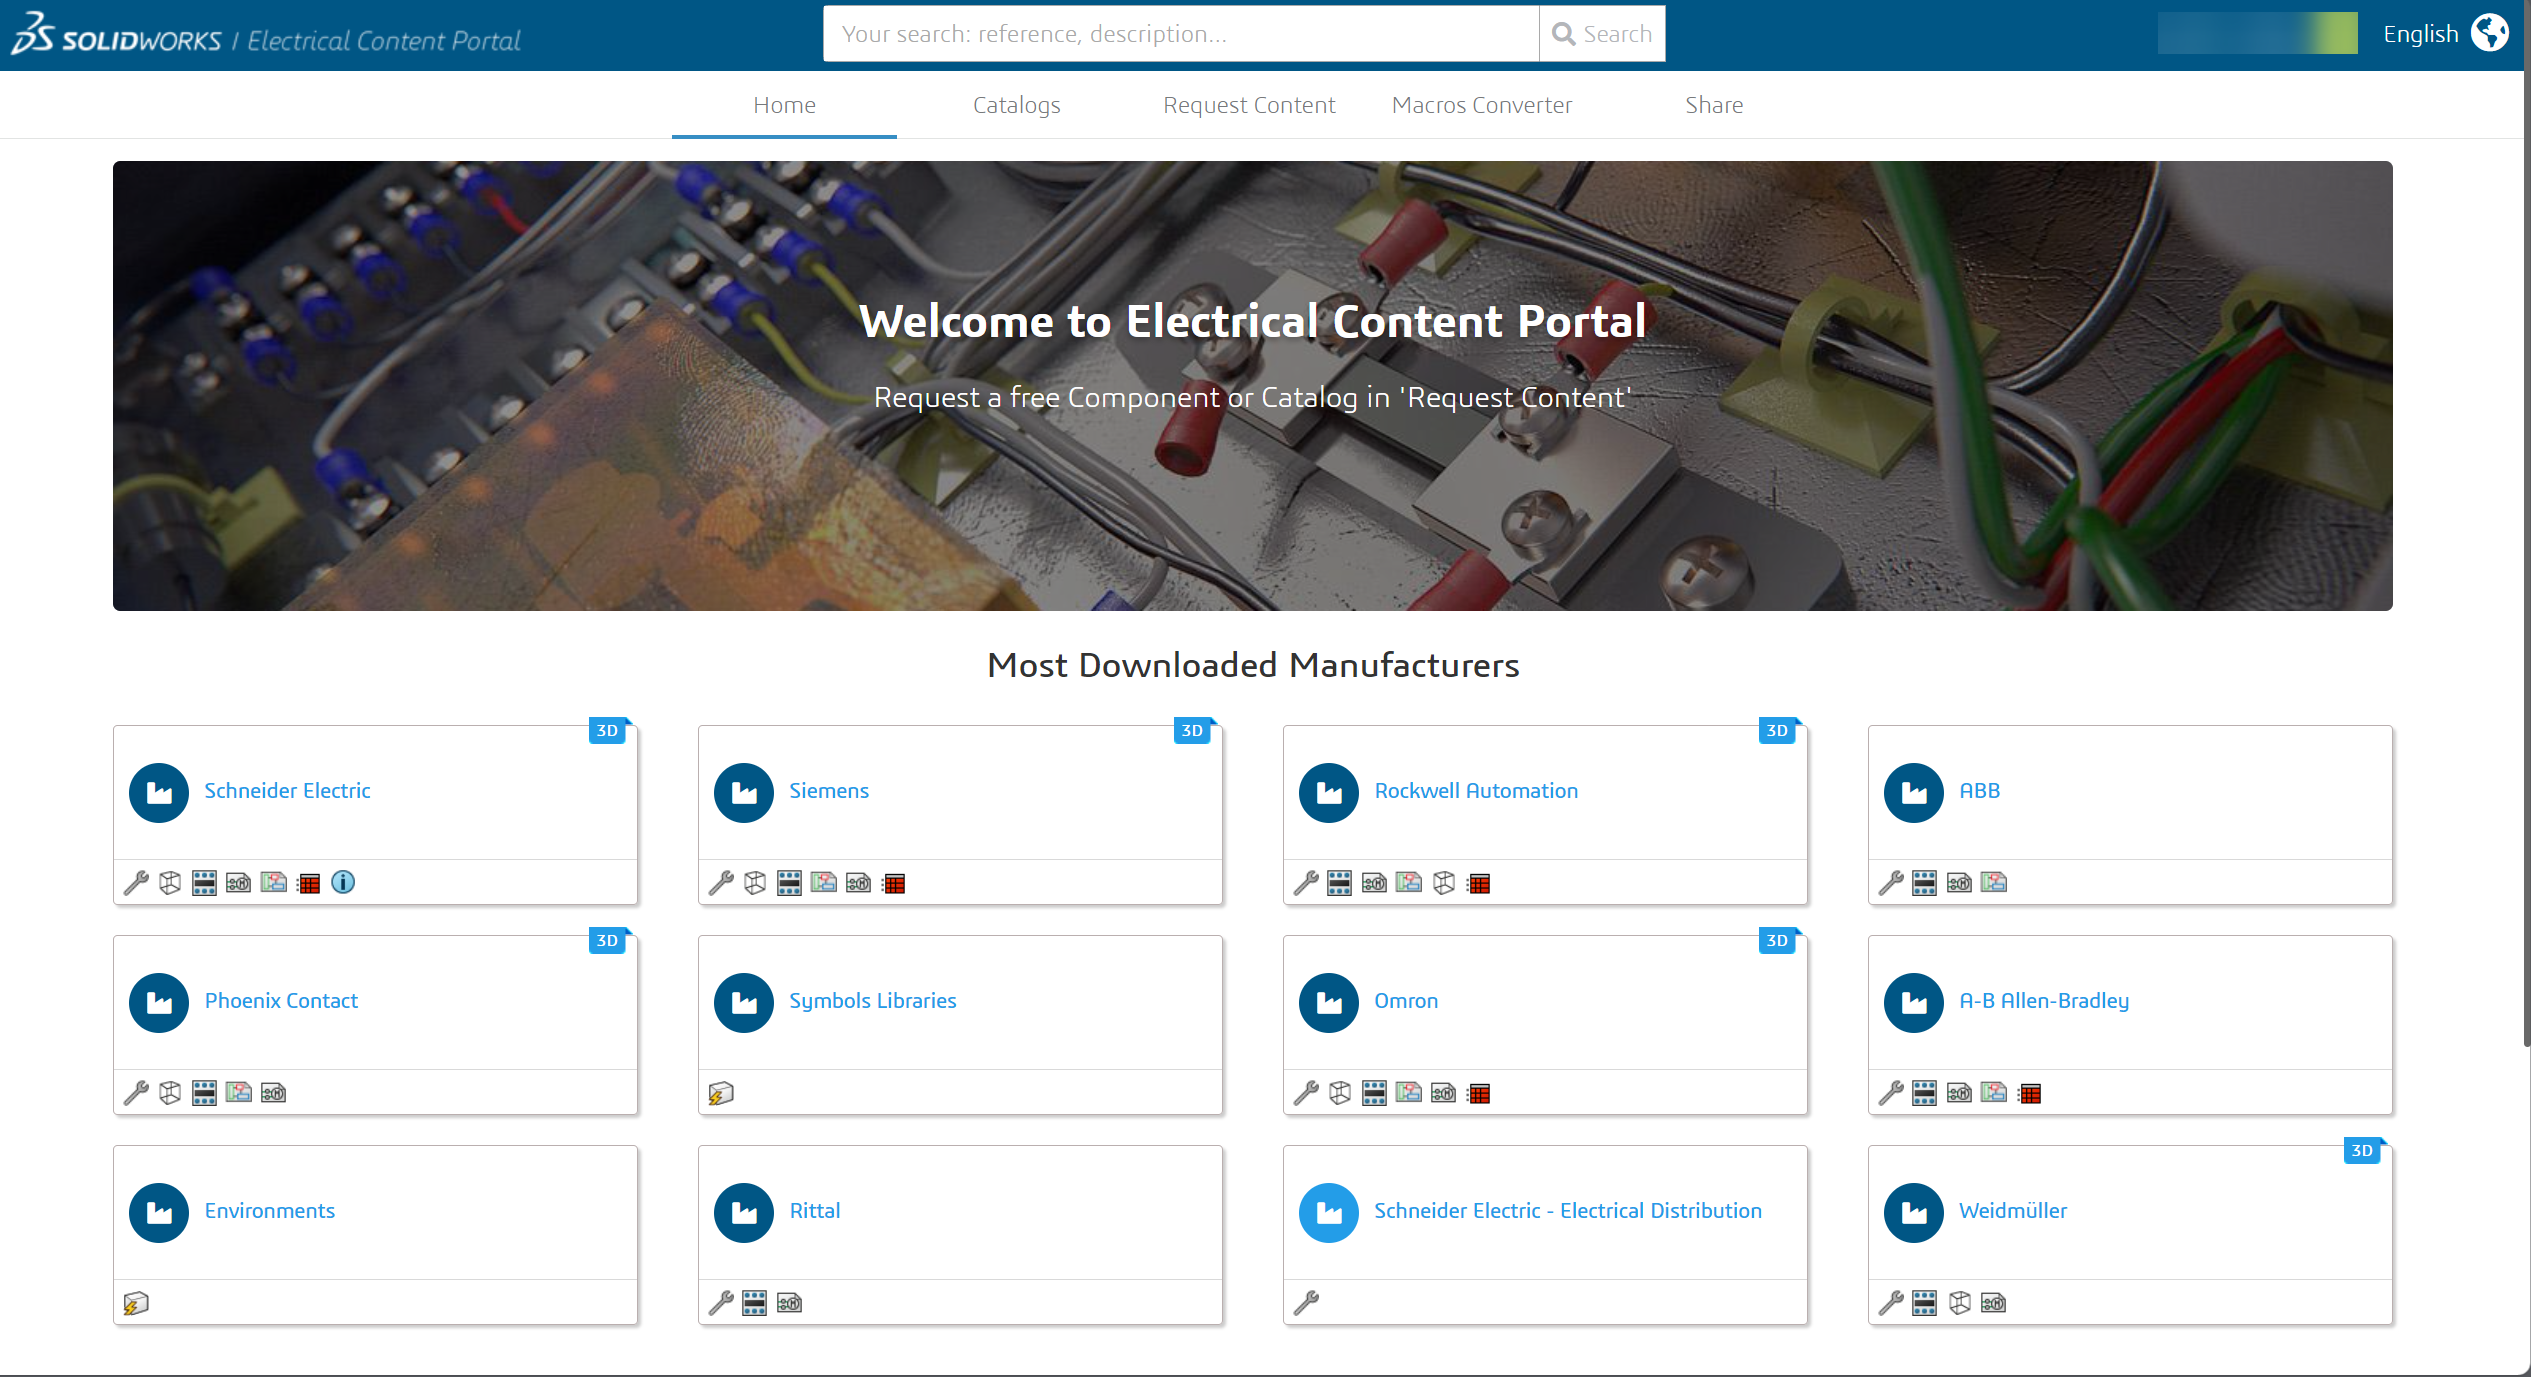Switch to the Home tab
The width and height of the screenshot is (2531, 1377).
(x=784, y=105)
